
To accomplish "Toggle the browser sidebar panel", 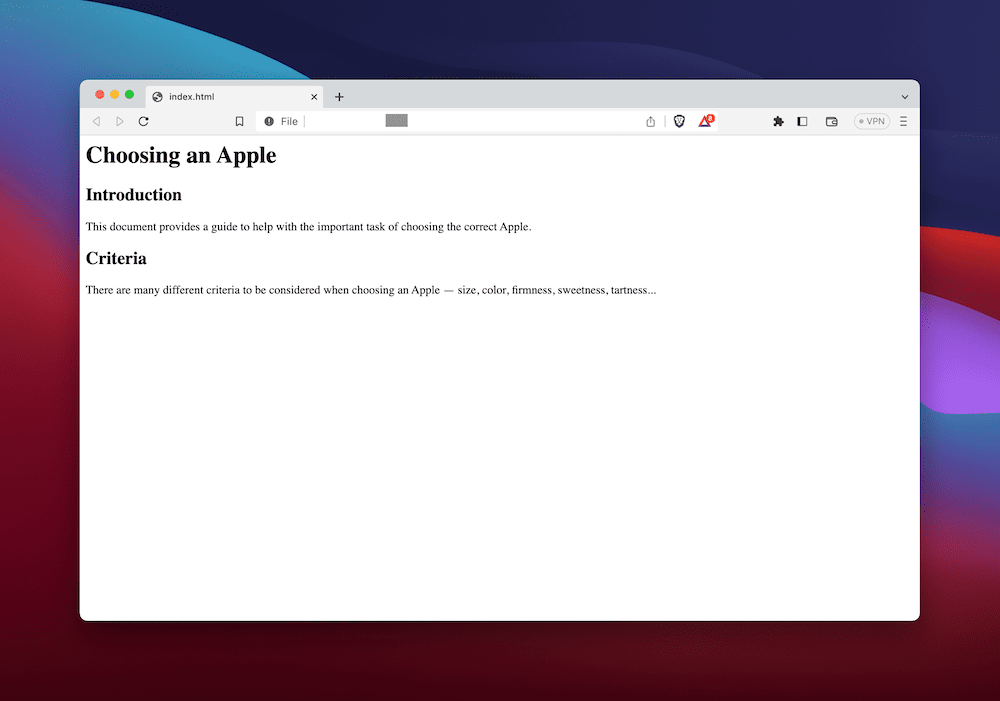I will (x=802, y=121).
